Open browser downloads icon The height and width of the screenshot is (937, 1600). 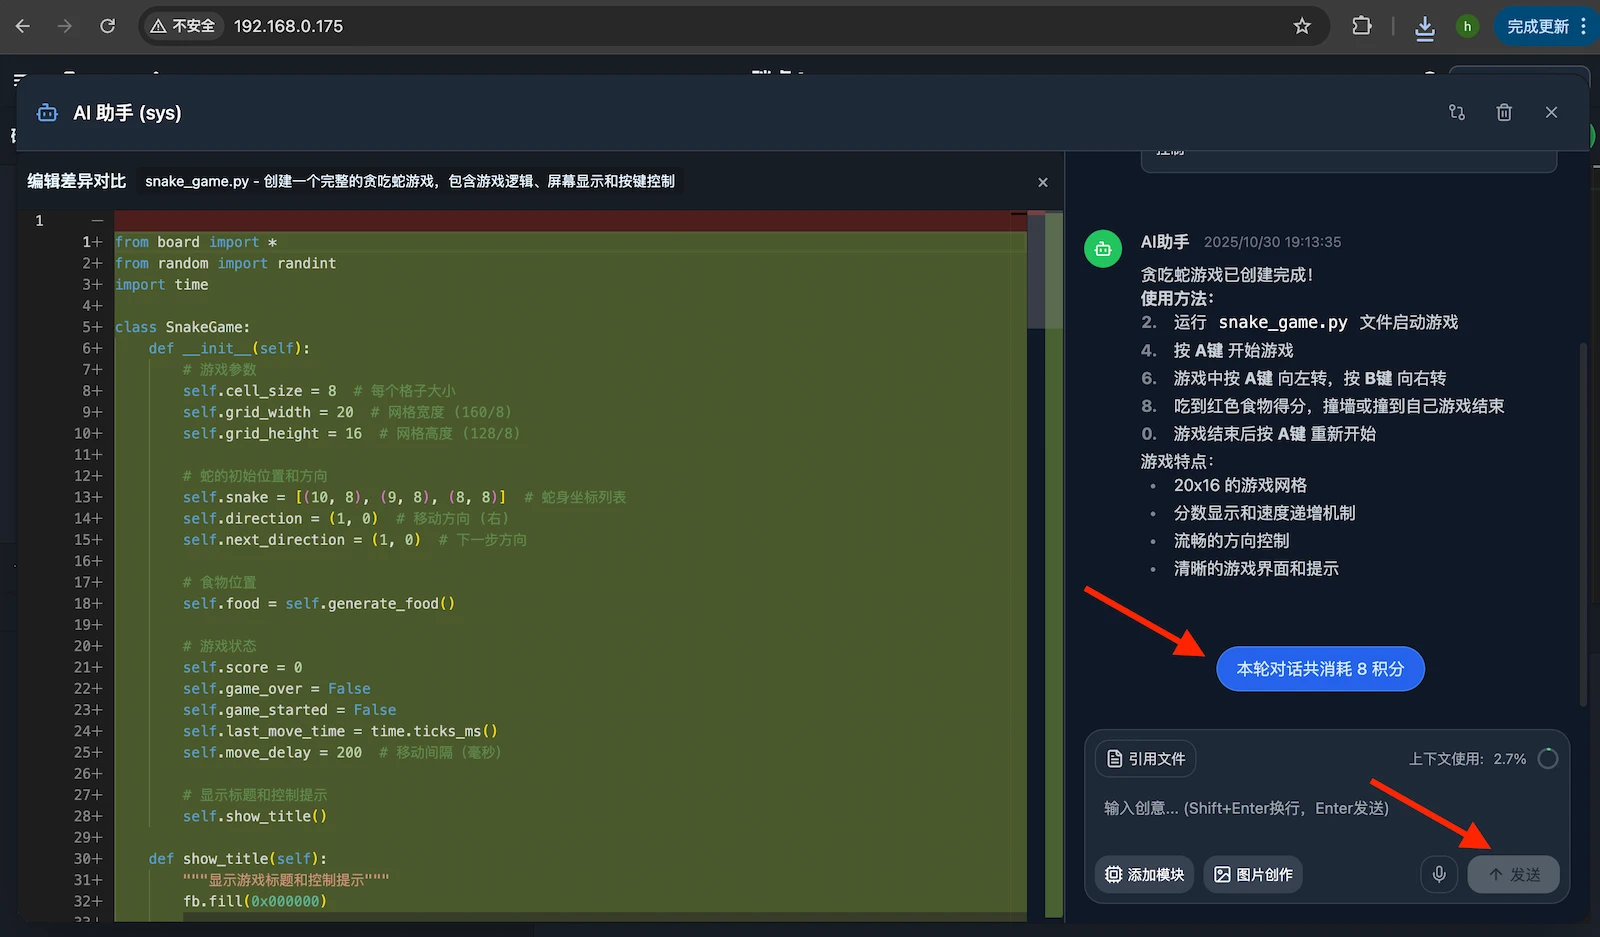pyautogui.click(x=1424, y=26)
